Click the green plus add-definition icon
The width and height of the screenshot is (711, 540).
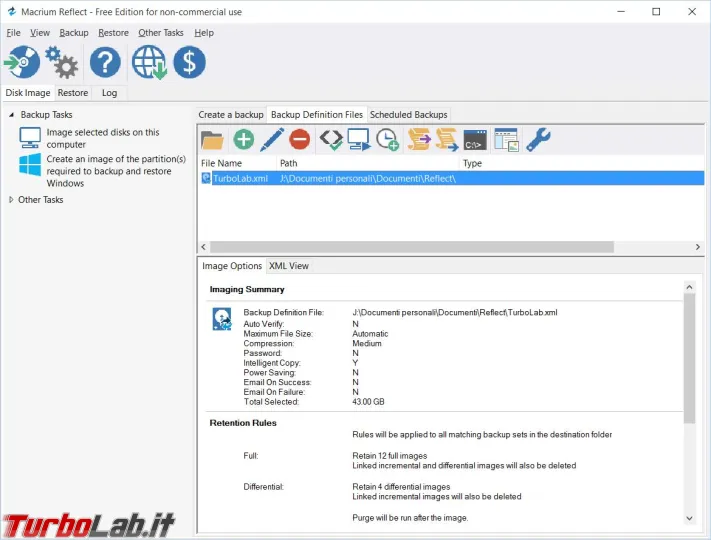(x=243, y=140)
